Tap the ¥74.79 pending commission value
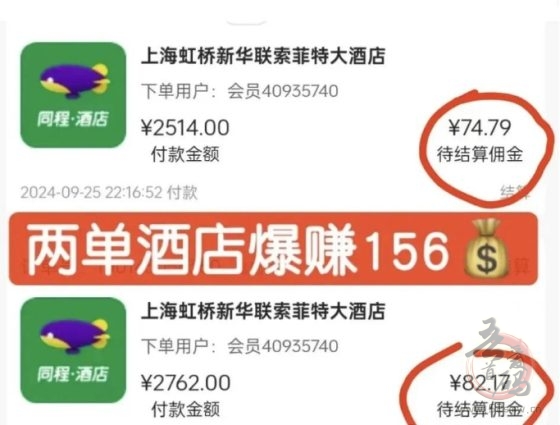The height and width of the screenshot is (425, 560). pos(480,128)
